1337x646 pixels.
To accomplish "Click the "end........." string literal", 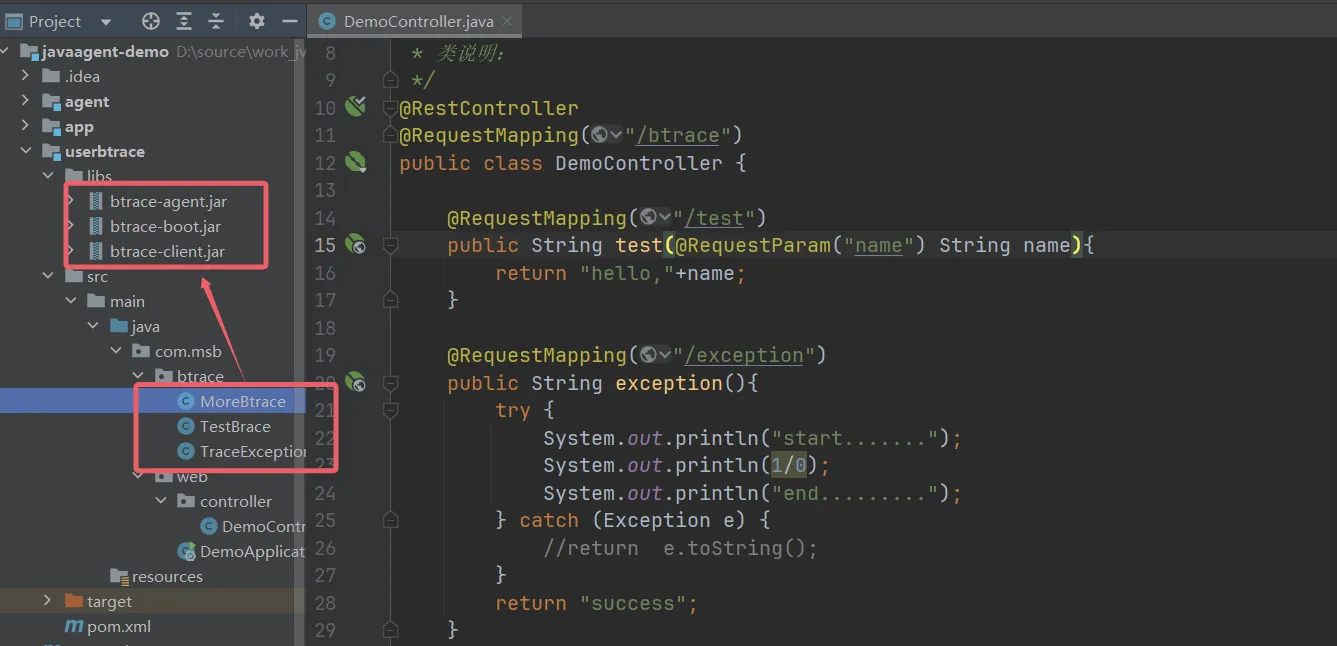I will pos(855,493).
